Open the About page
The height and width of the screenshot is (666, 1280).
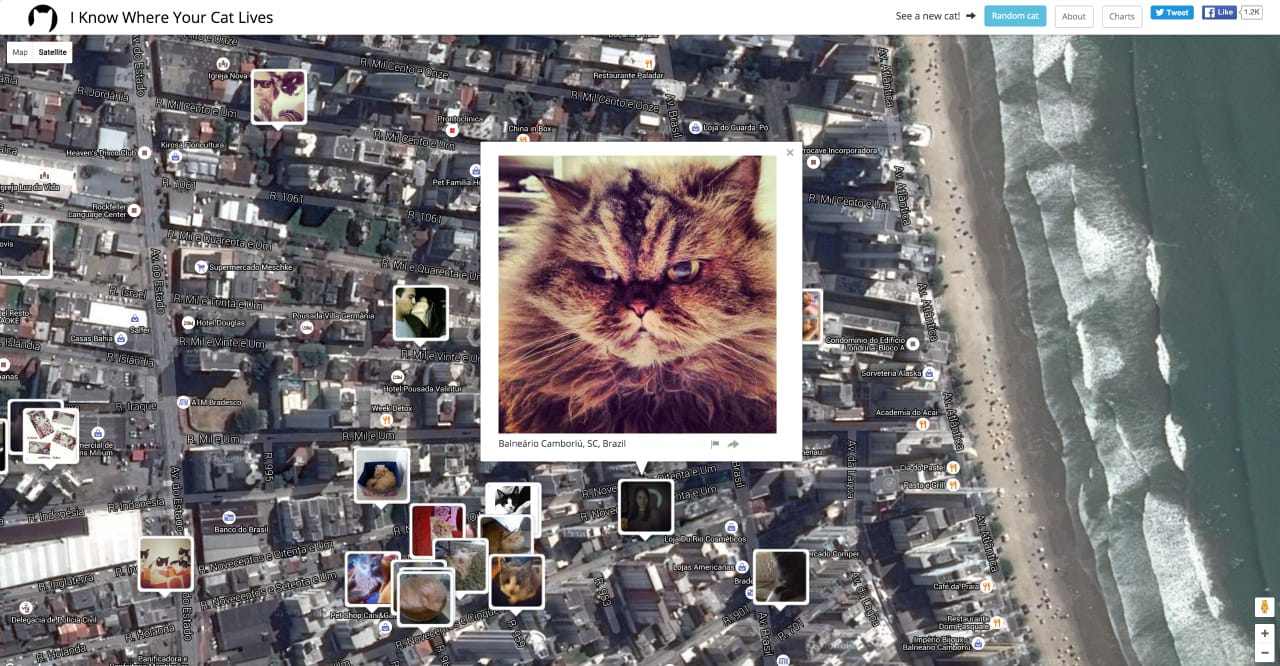tap(1074, 16)
